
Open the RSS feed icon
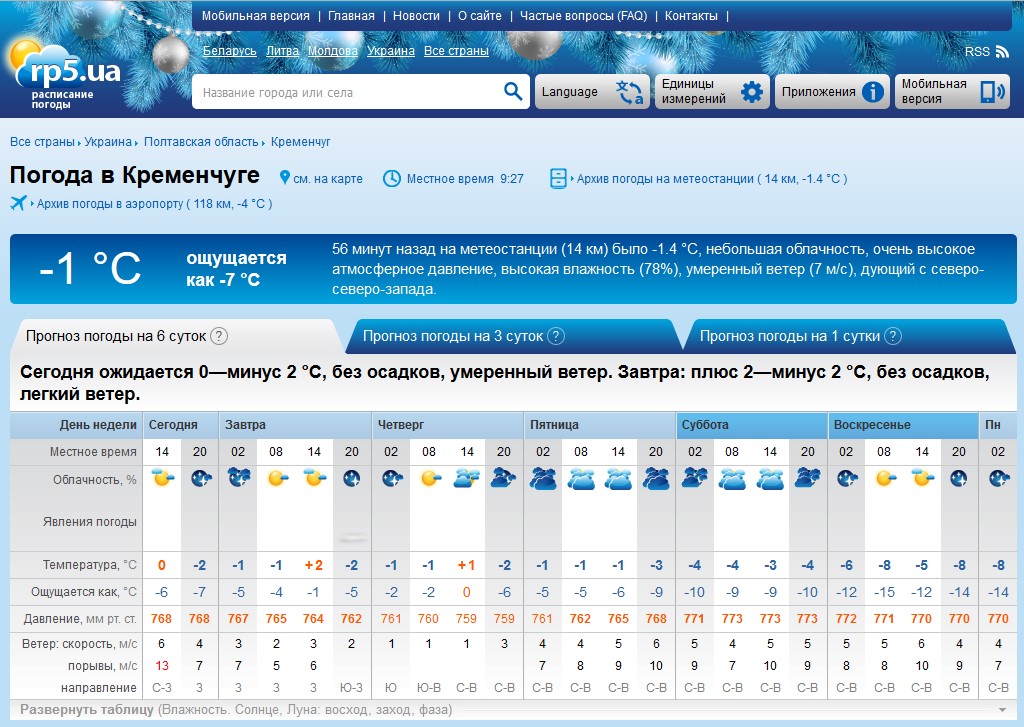pos(1002,51)
